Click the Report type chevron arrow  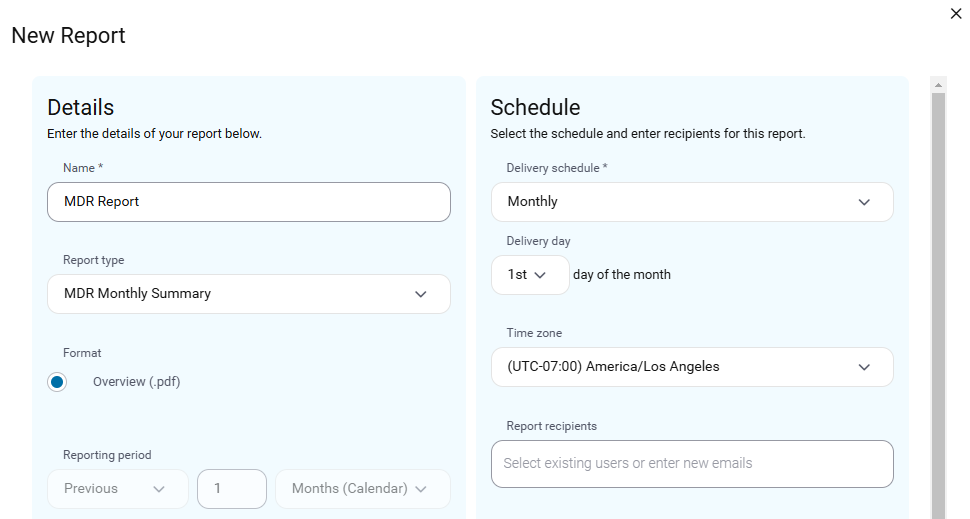[421, 294]
